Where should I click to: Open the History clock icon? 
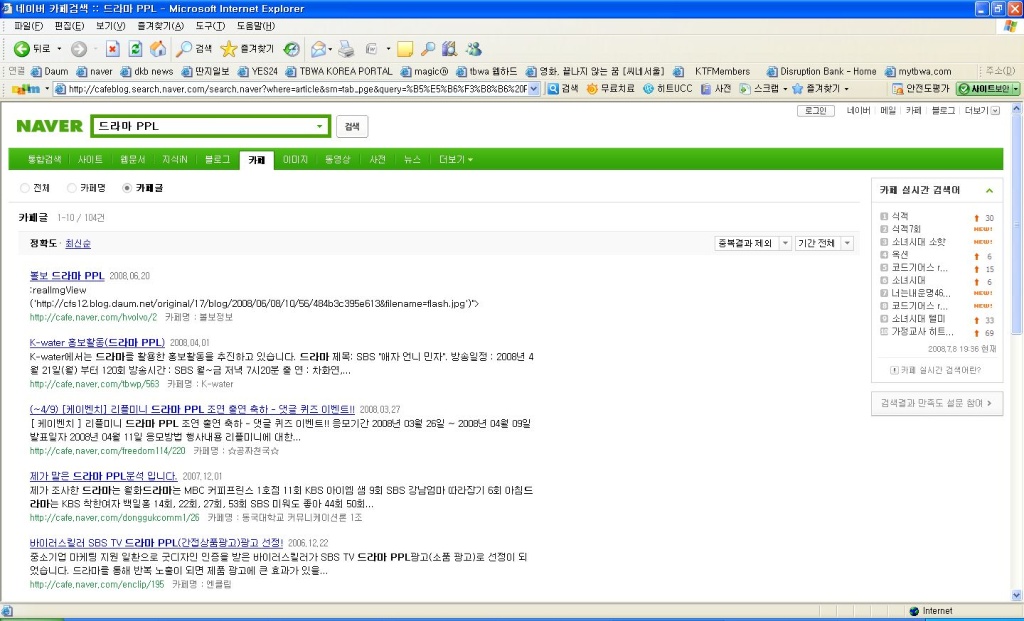pyautogui.click(x=292, y=49)
